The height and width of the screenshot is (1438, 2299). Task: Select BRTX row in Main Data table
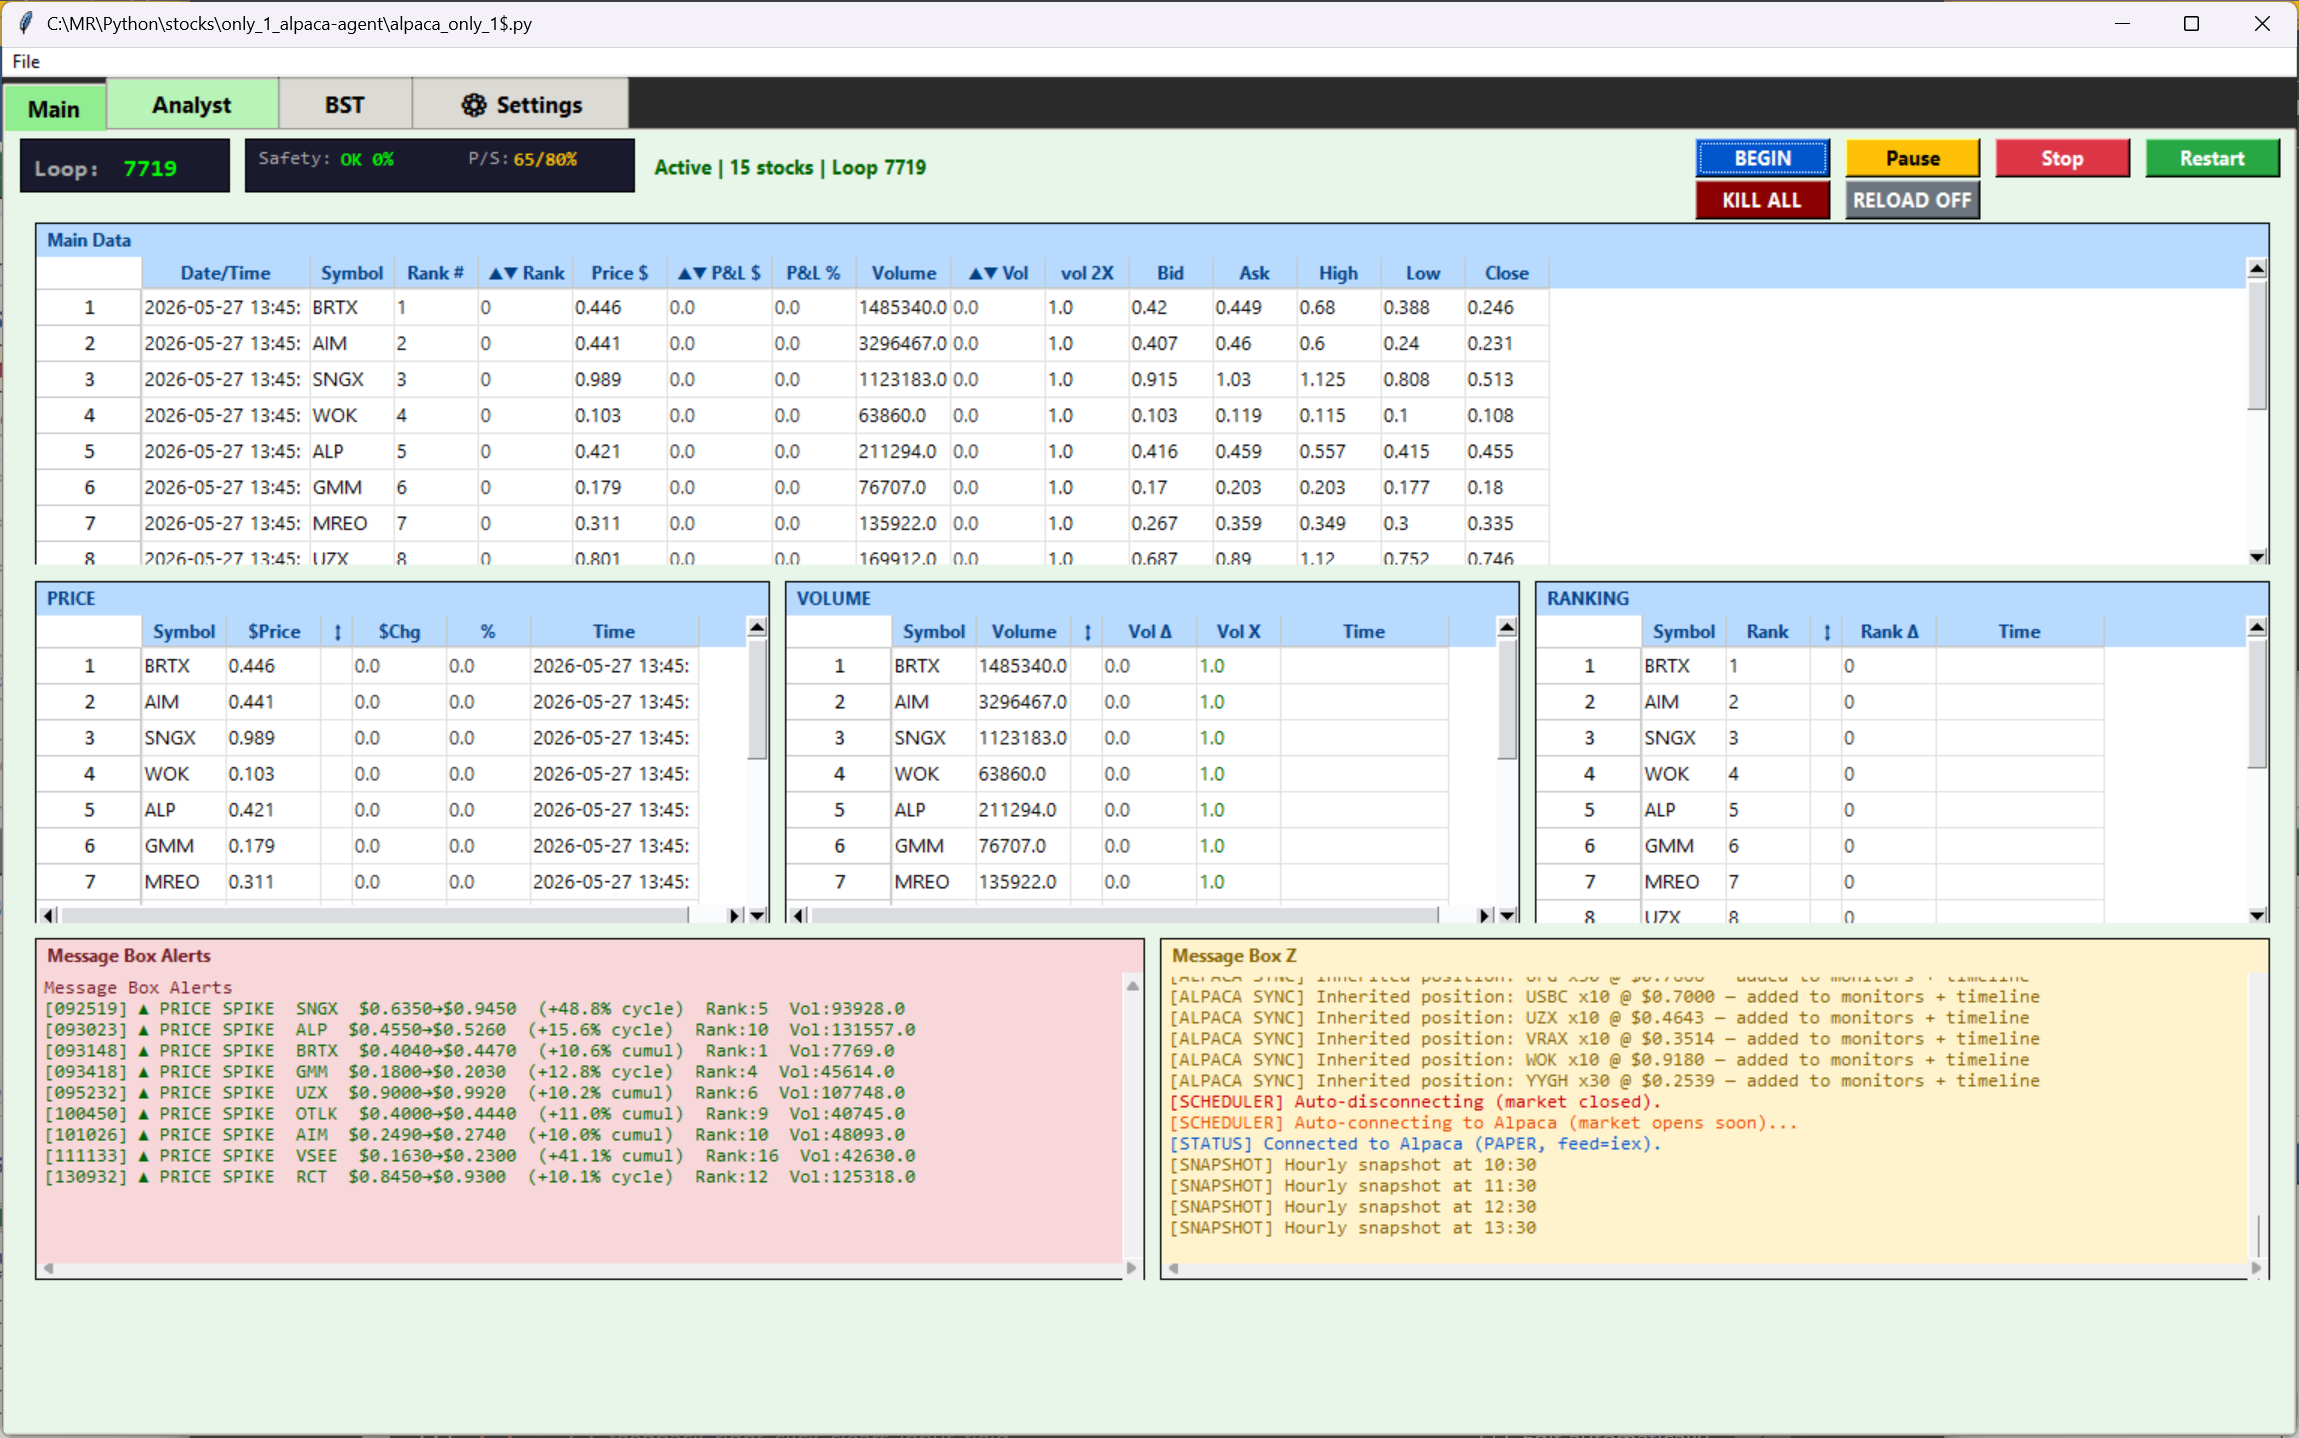tap(793, 307)
